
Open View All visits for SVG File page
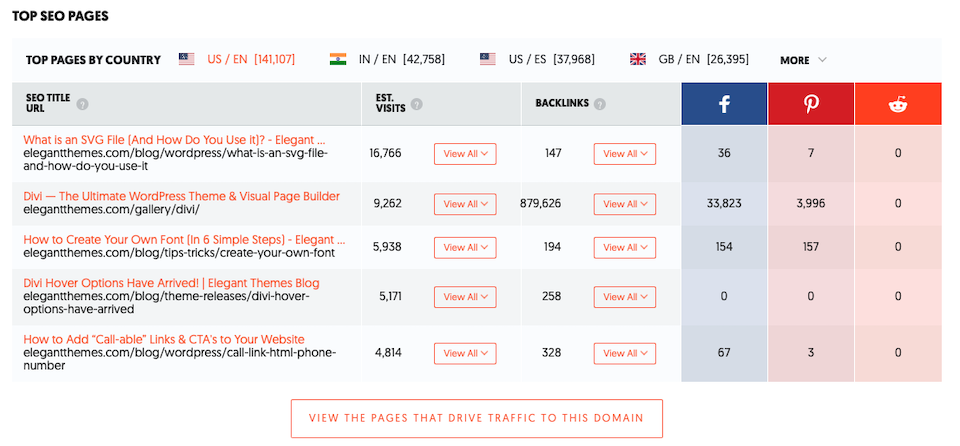(x=465, y=154)
